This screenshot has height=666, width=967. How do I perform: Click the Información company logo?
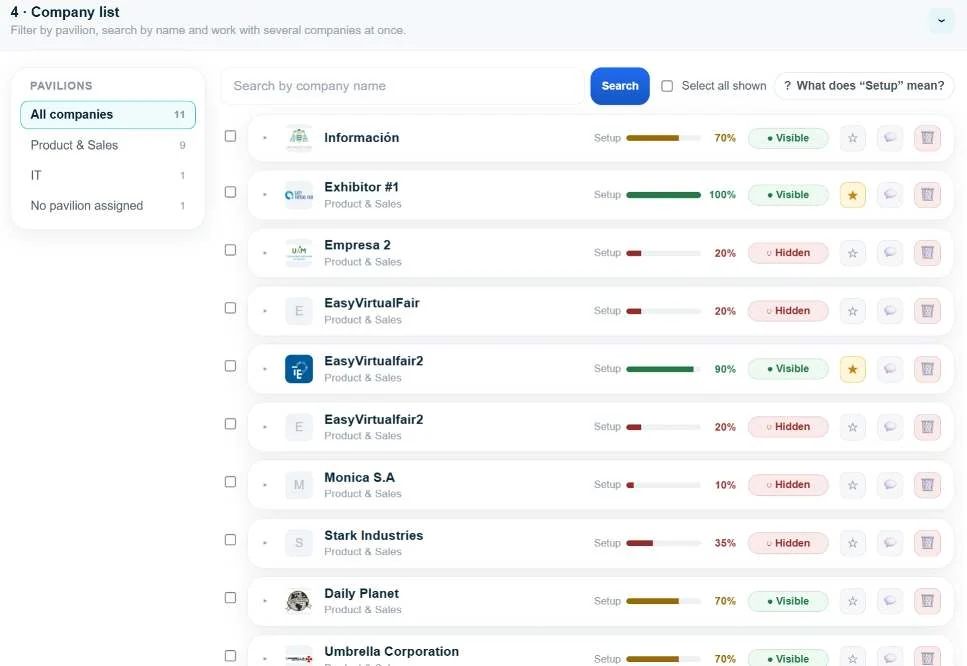click(x=298, y=138)
